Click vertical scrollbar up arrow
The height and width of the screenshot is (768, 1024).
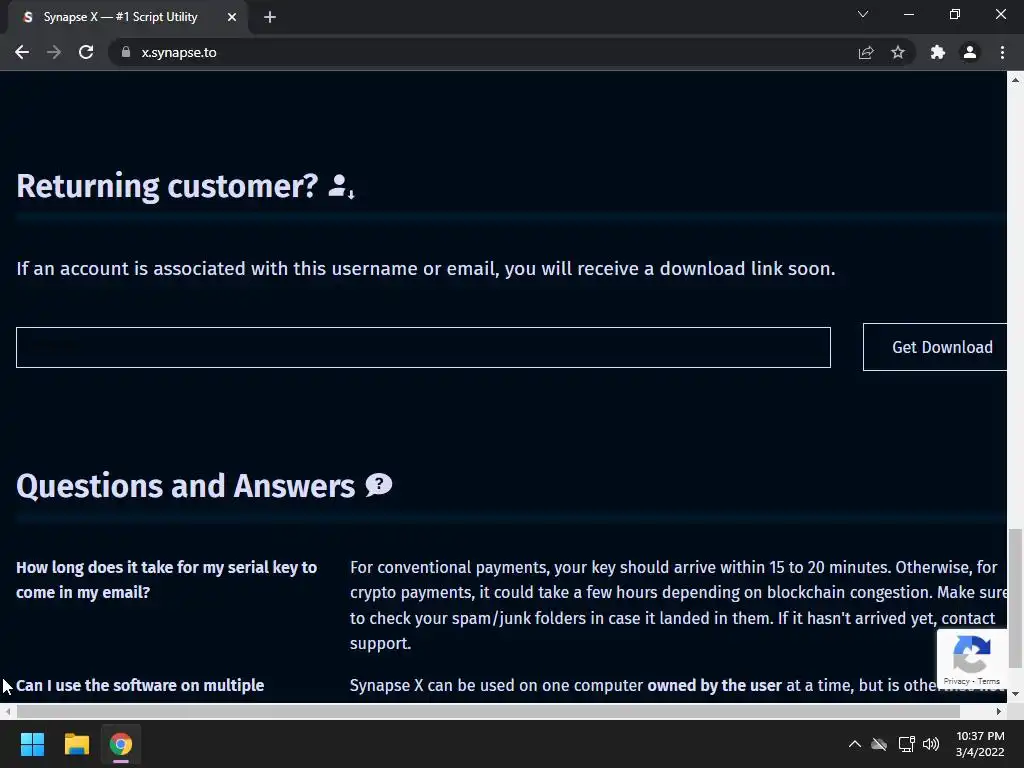click(x=1015, y=80)
